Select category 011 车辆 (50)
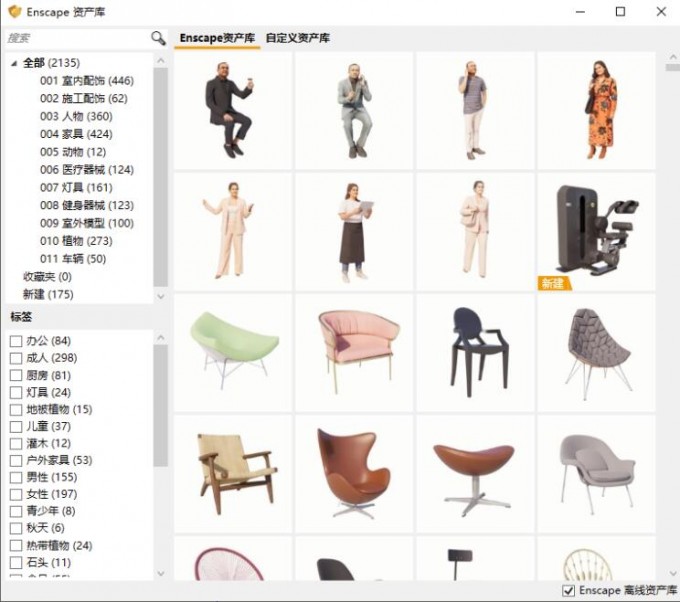The image size is (680, 602). point(73,258)
